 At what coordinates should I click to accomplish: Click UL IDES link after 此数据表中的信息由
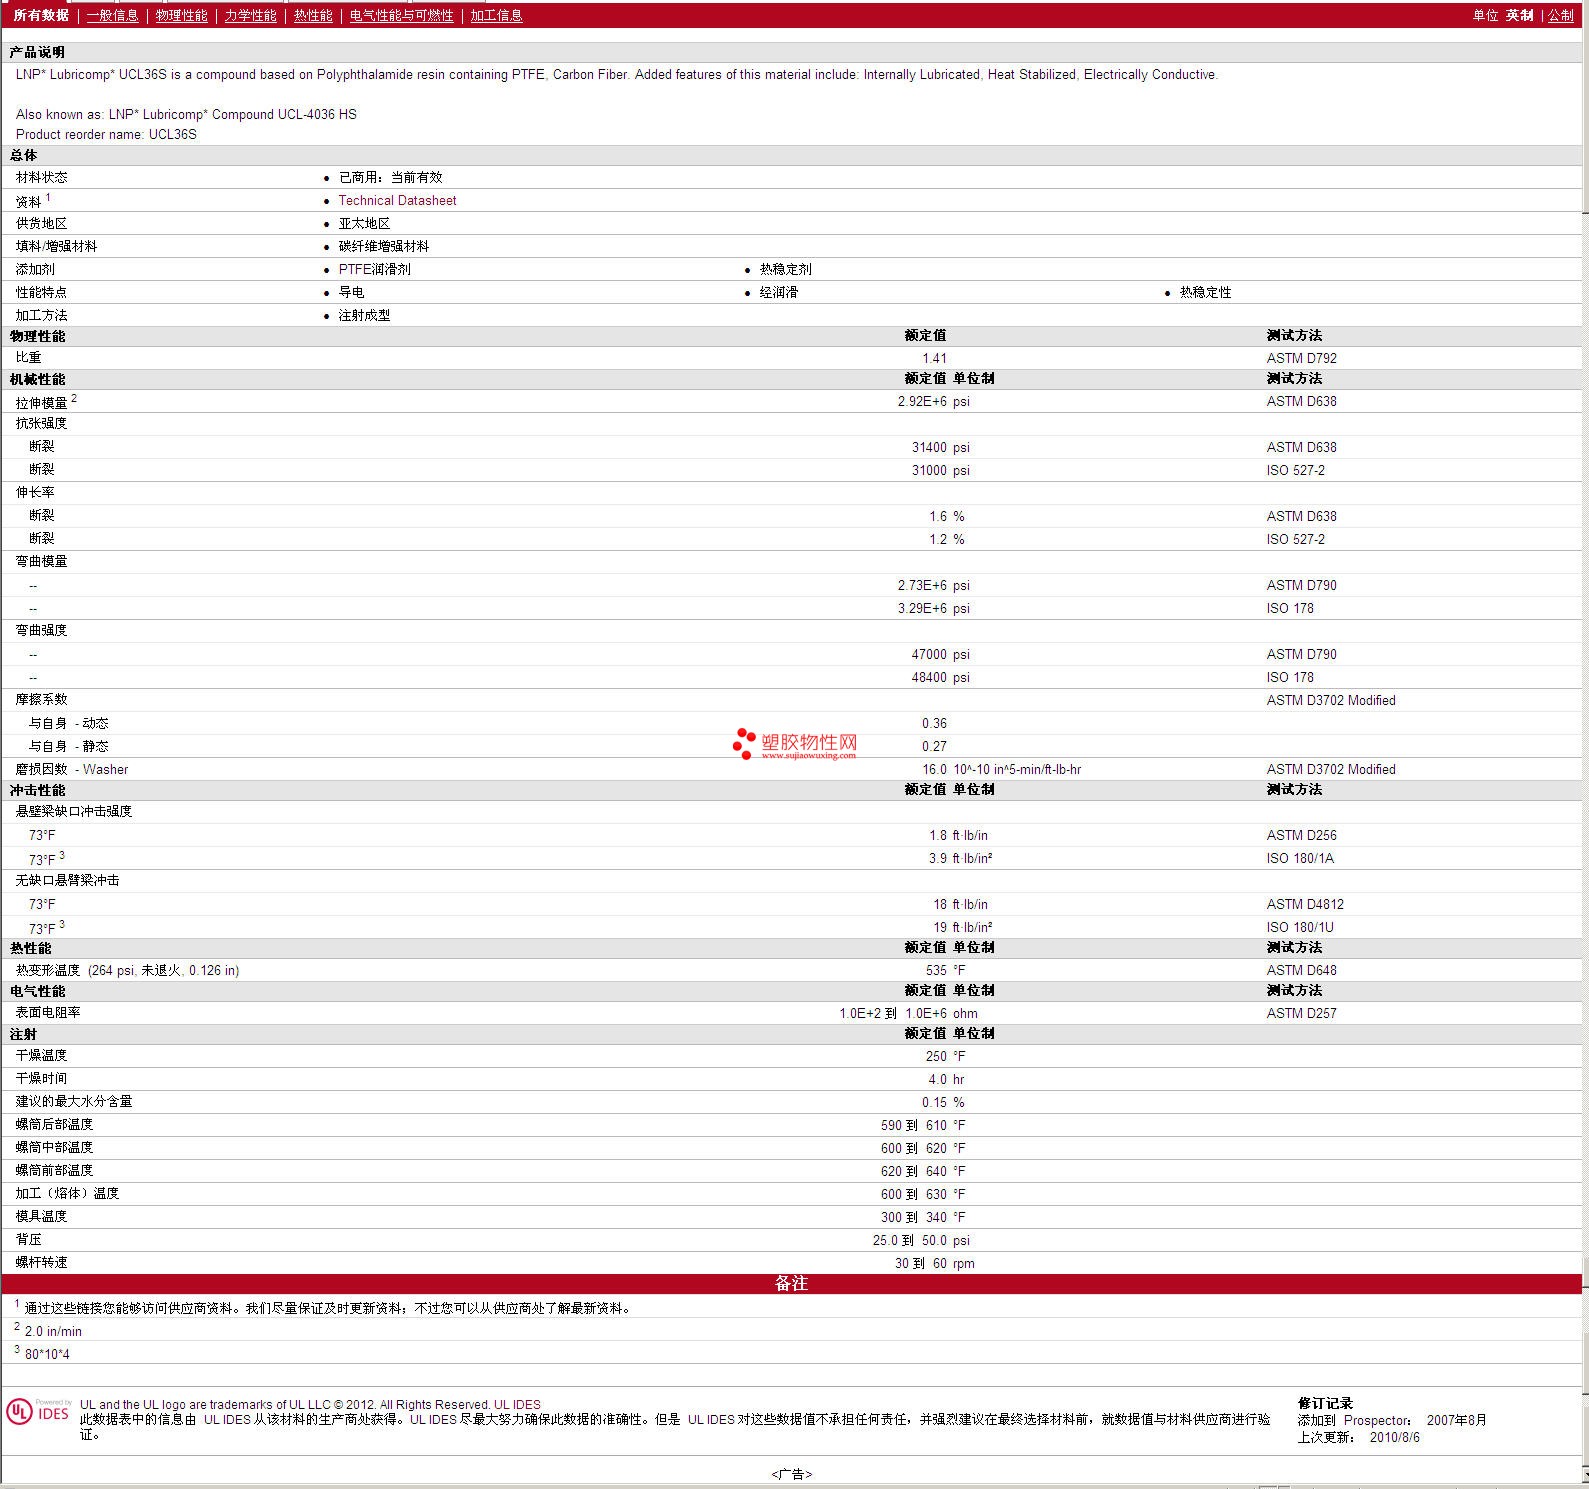point(227,1419)
